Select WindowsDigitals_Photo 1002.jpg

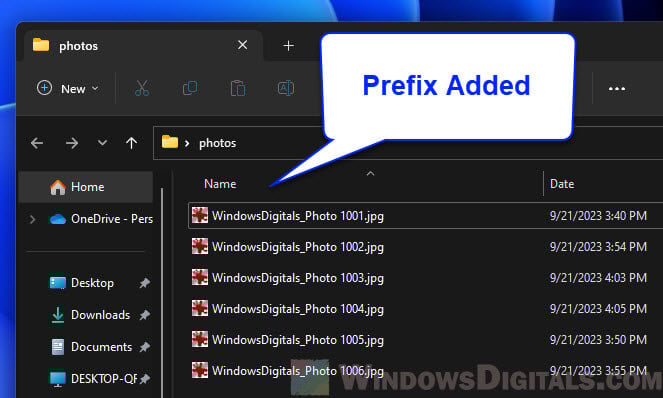tap(298, 247)
